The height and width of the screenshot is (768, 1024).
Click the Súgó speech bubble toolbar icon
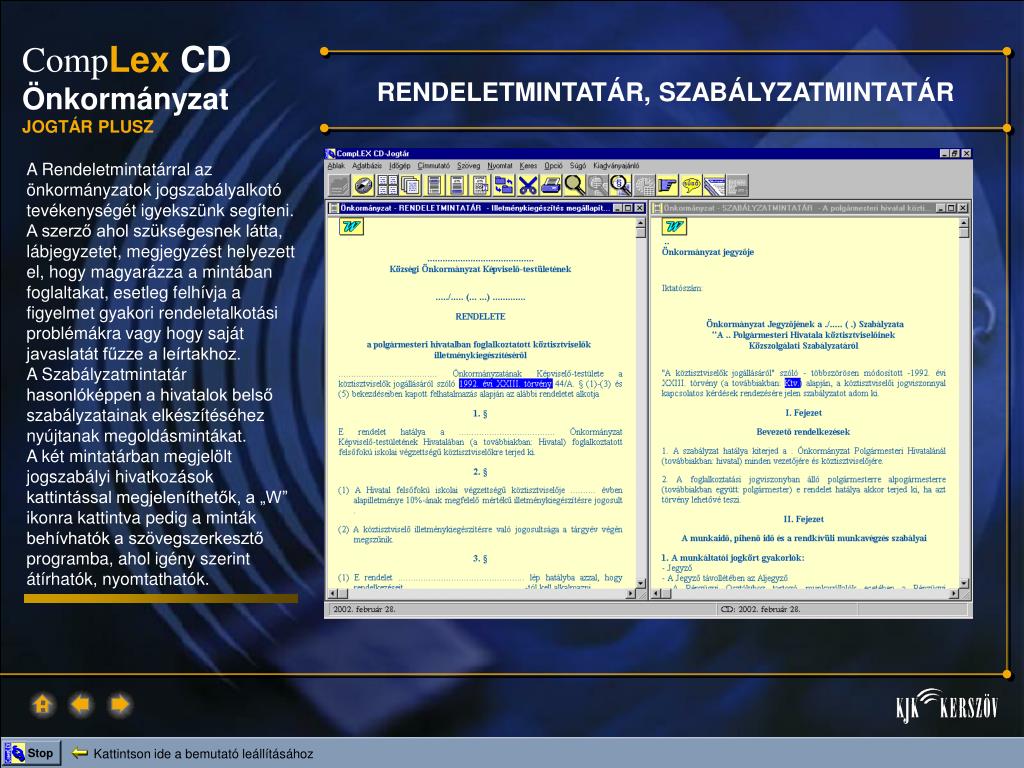pos(691,185)
